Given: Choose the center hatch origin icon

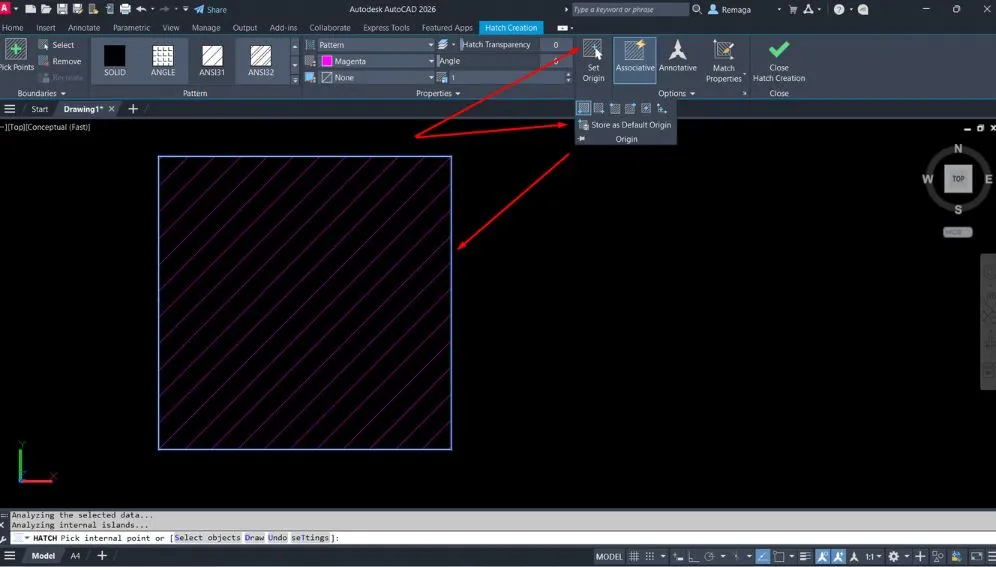Looking at the screenshot, I should coord(646,108).
